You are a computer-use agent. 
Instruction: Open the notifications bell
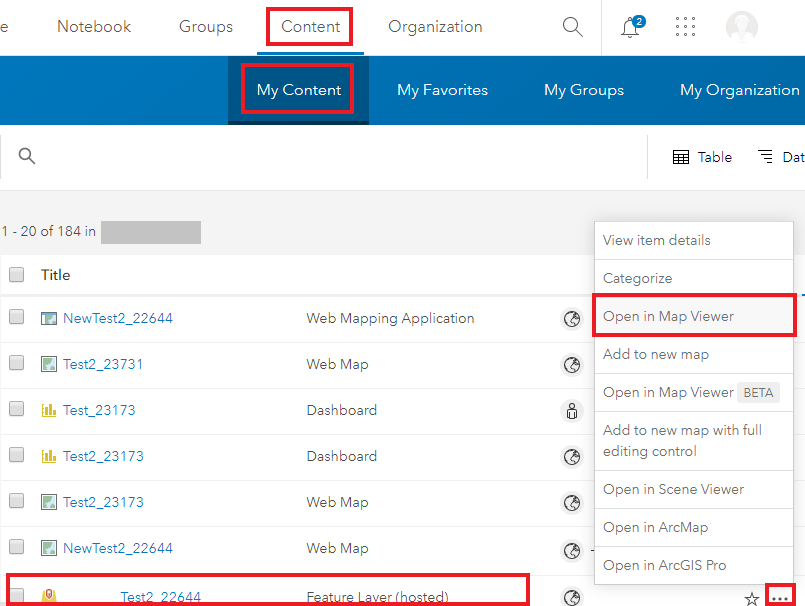pos(631,27)
